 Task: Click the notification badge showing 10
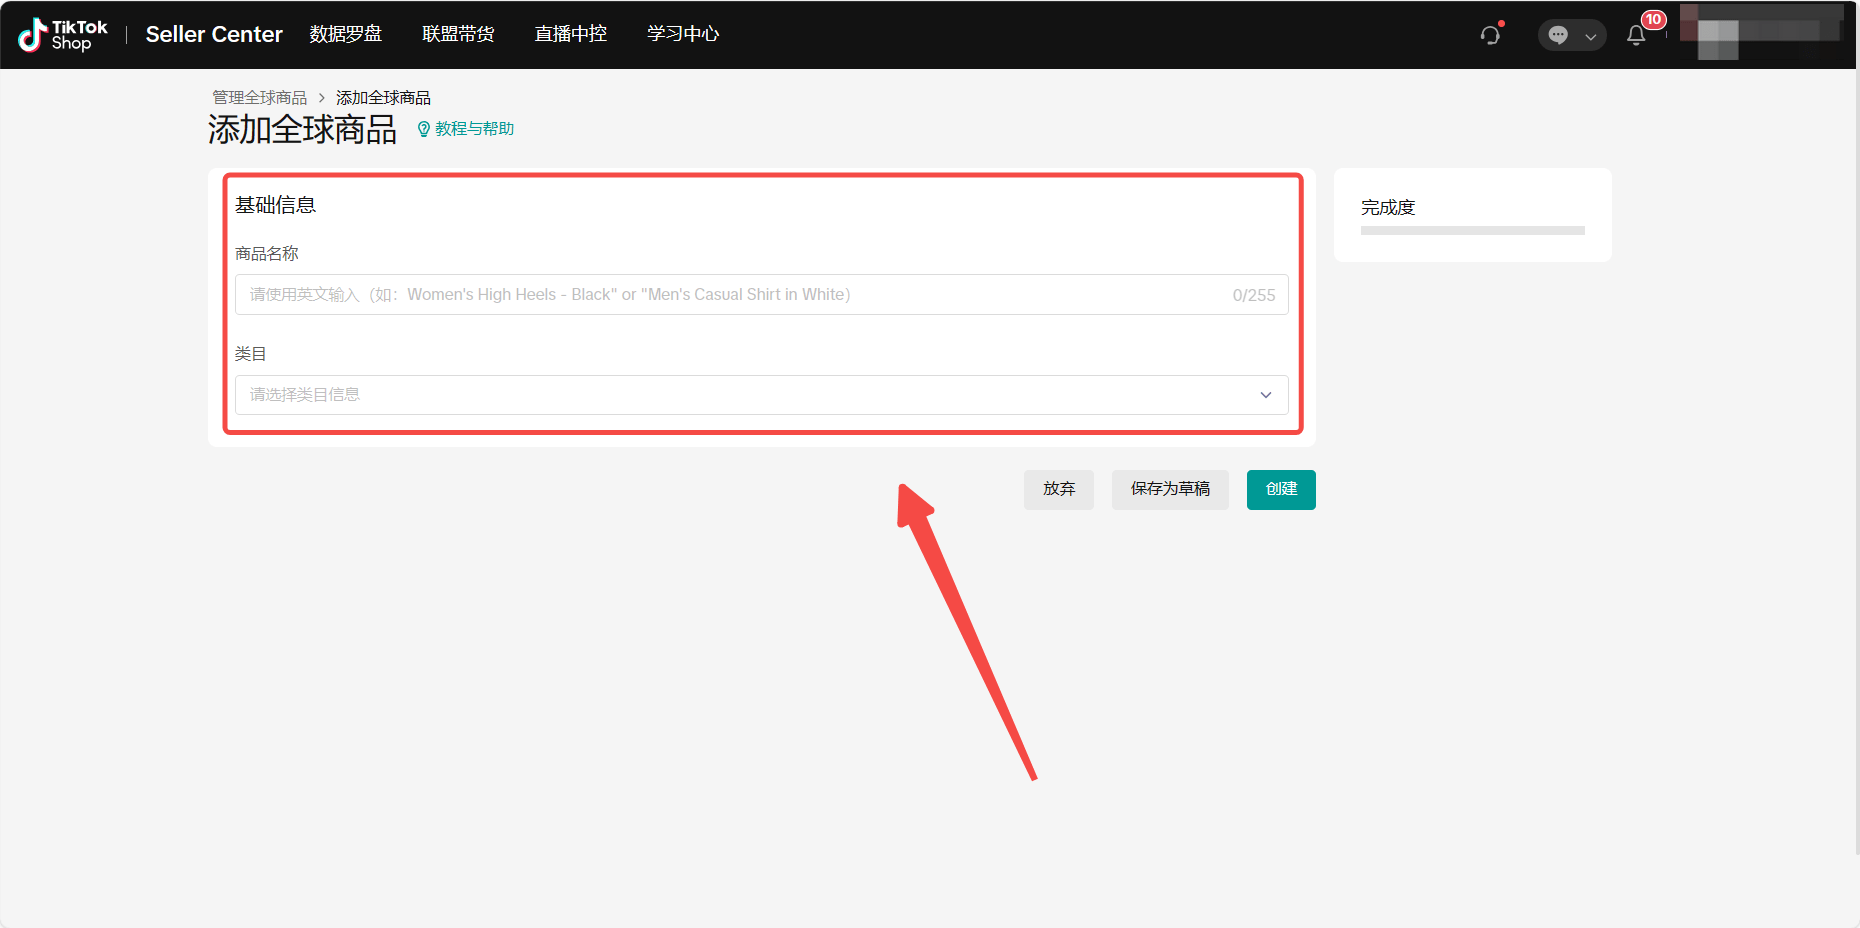click(1654, 19)
